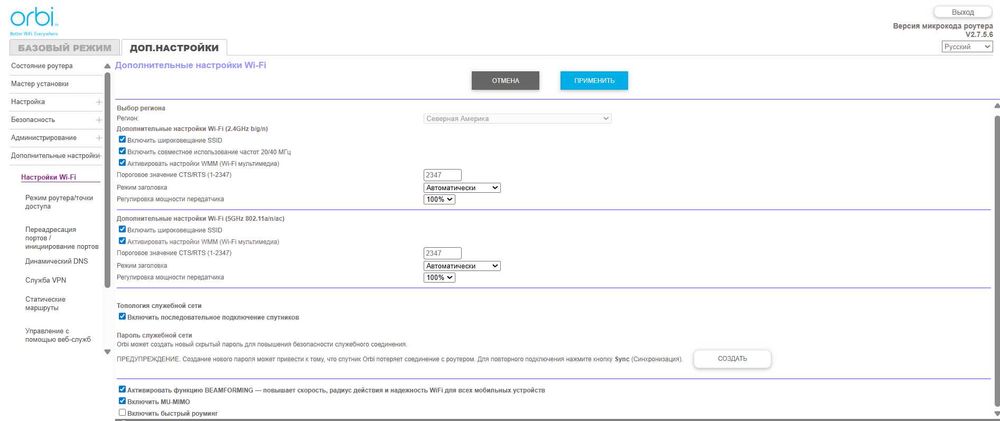Click Выбор региона section label
This screenshot has height=421, width=1000.
pyautogui.click(x=141, y=108)
